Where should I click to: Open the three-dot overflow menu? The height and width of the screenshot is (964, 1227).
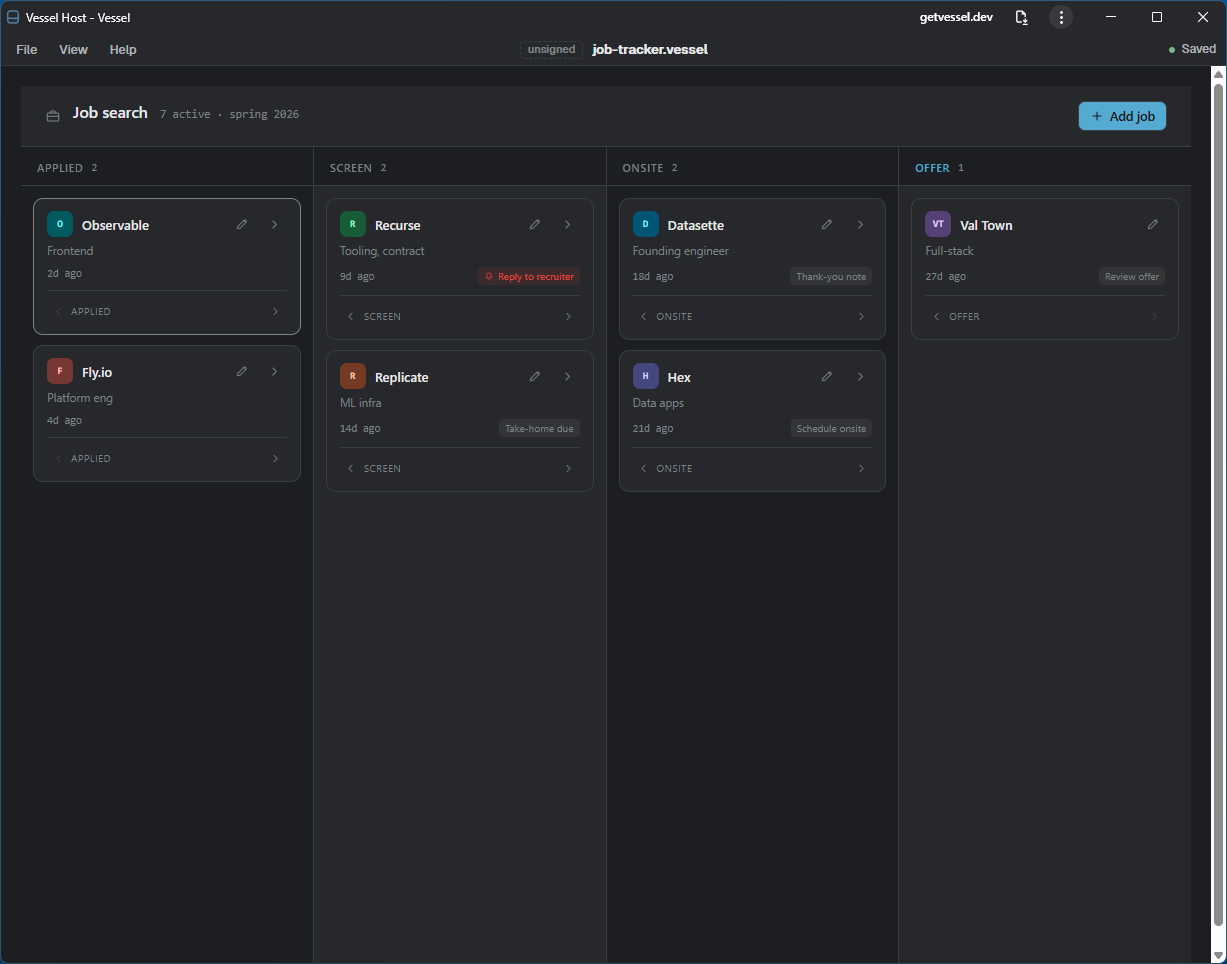(1061, 17)
